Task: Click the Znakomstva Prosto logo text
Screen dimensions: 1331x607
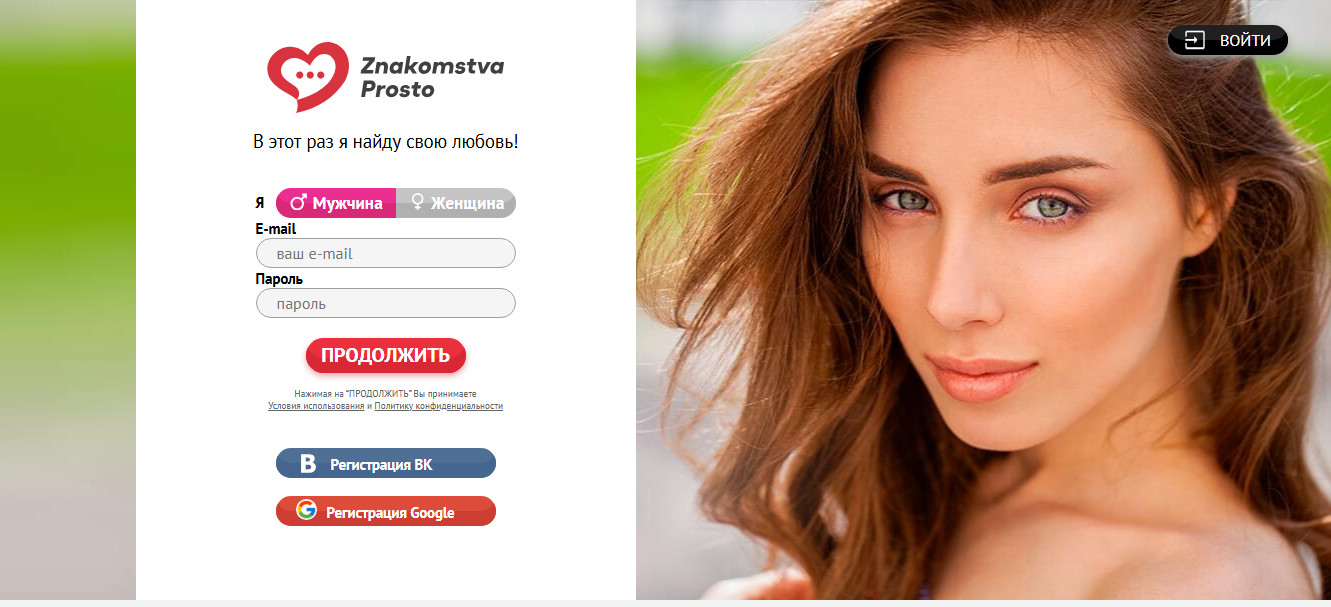Action: (x=432, y=77)
